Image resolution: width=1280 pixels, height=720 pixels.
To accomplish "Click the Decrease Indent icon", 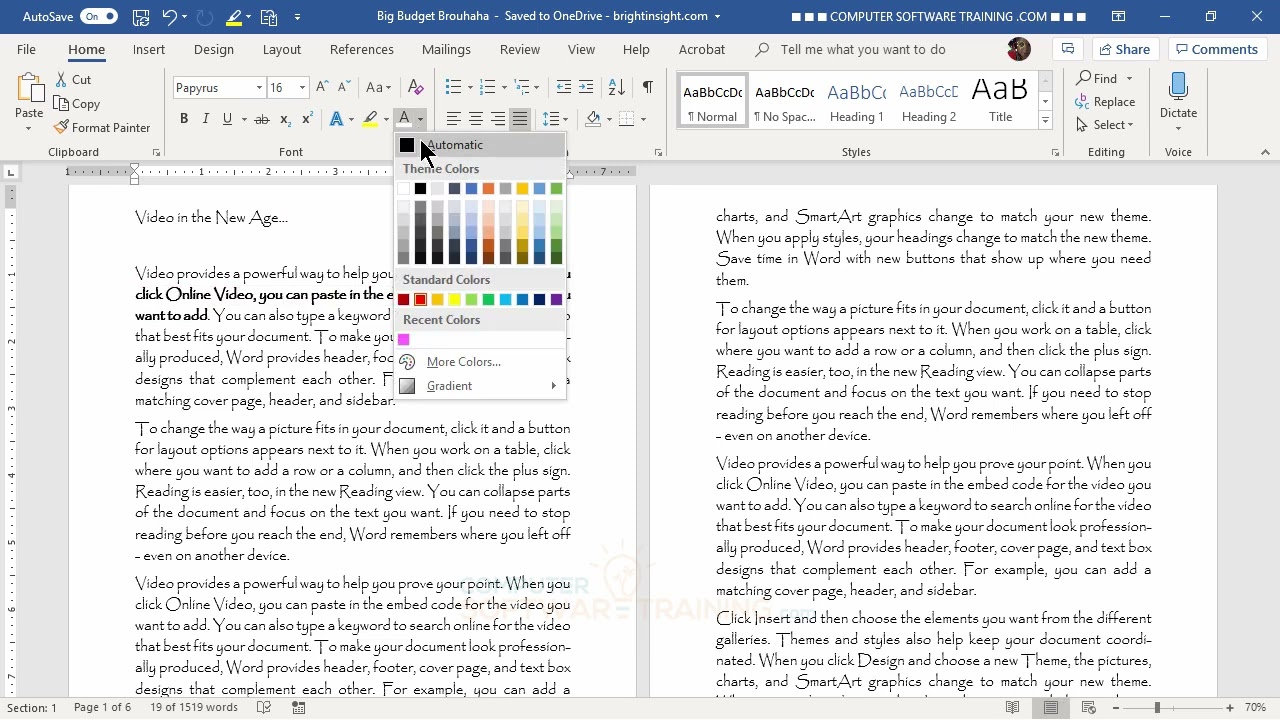I will (564, 88).
